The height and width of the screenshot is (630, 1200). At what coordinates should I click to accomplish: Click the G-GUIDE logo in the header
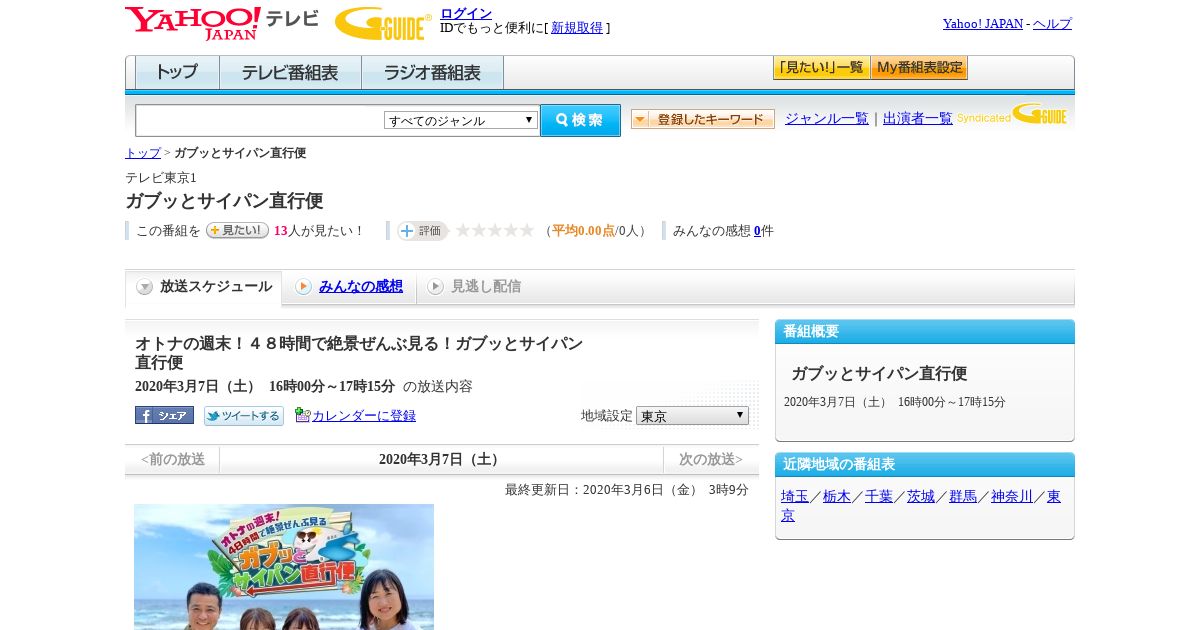tap(383, 23)
